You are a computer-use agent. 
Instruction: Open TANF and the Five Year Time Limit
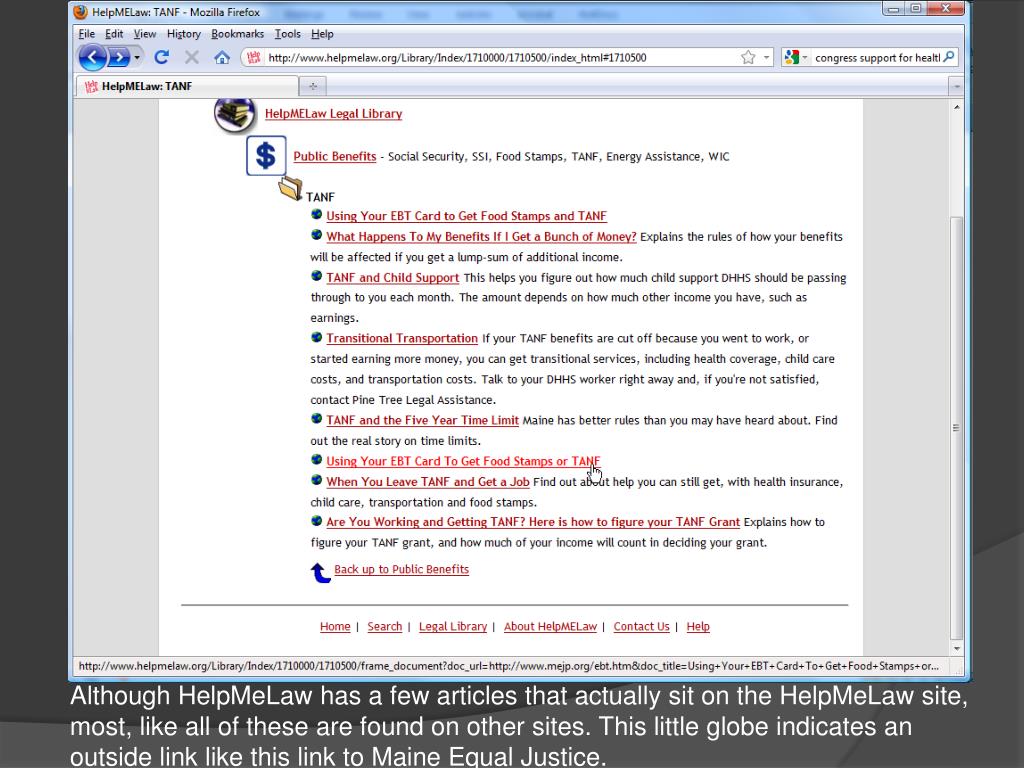coord(423,421)
